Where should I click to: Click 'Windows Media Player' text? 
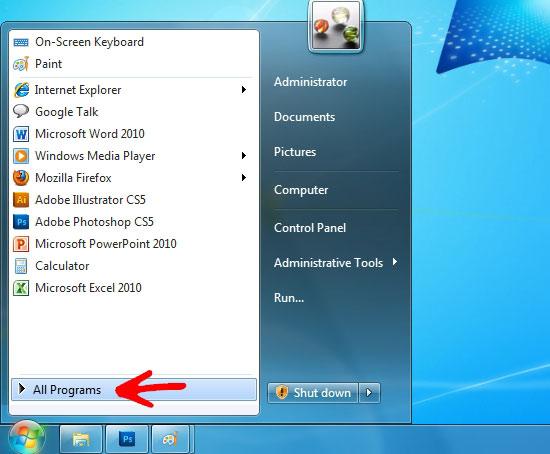tap(95, 156)
